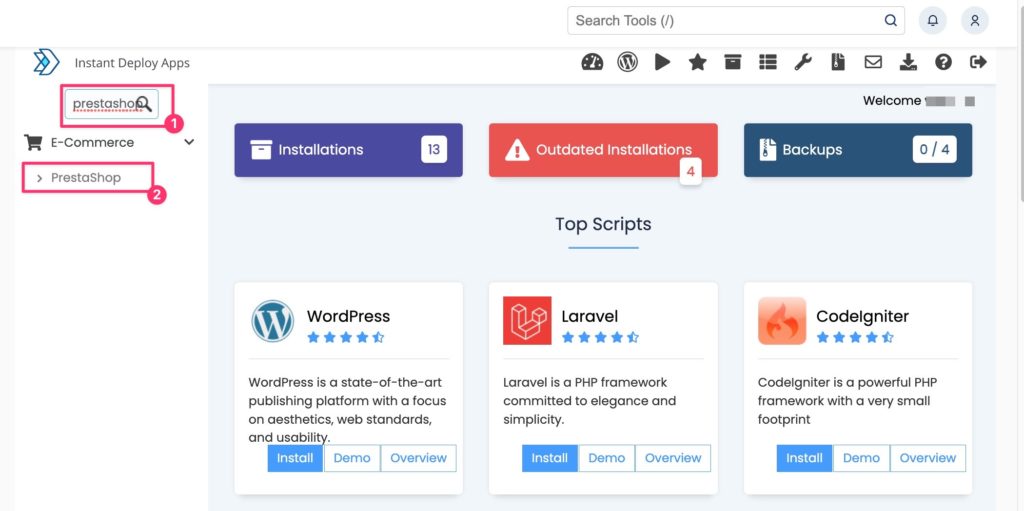Image resolution: width=1024 pixels, height=511 pixels.
Task: Click the logout arrow icon
Action: click(978, 62)
